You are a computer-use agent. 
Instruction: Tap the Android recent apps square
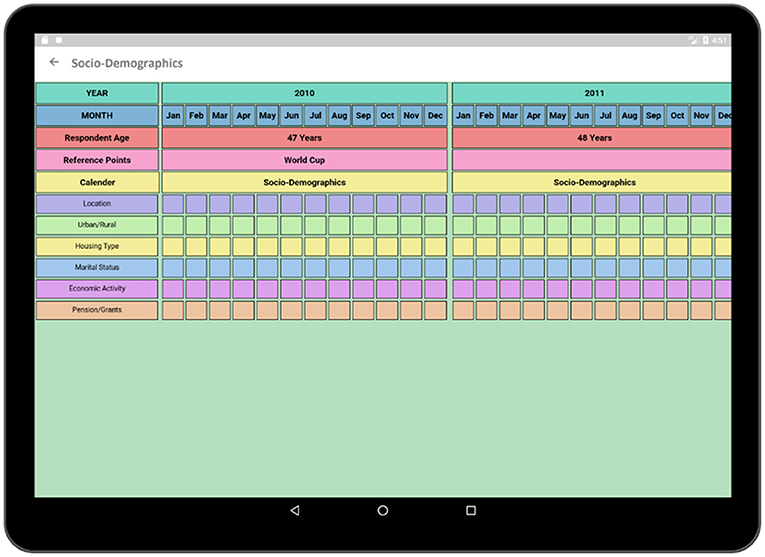tap(471, 510)
